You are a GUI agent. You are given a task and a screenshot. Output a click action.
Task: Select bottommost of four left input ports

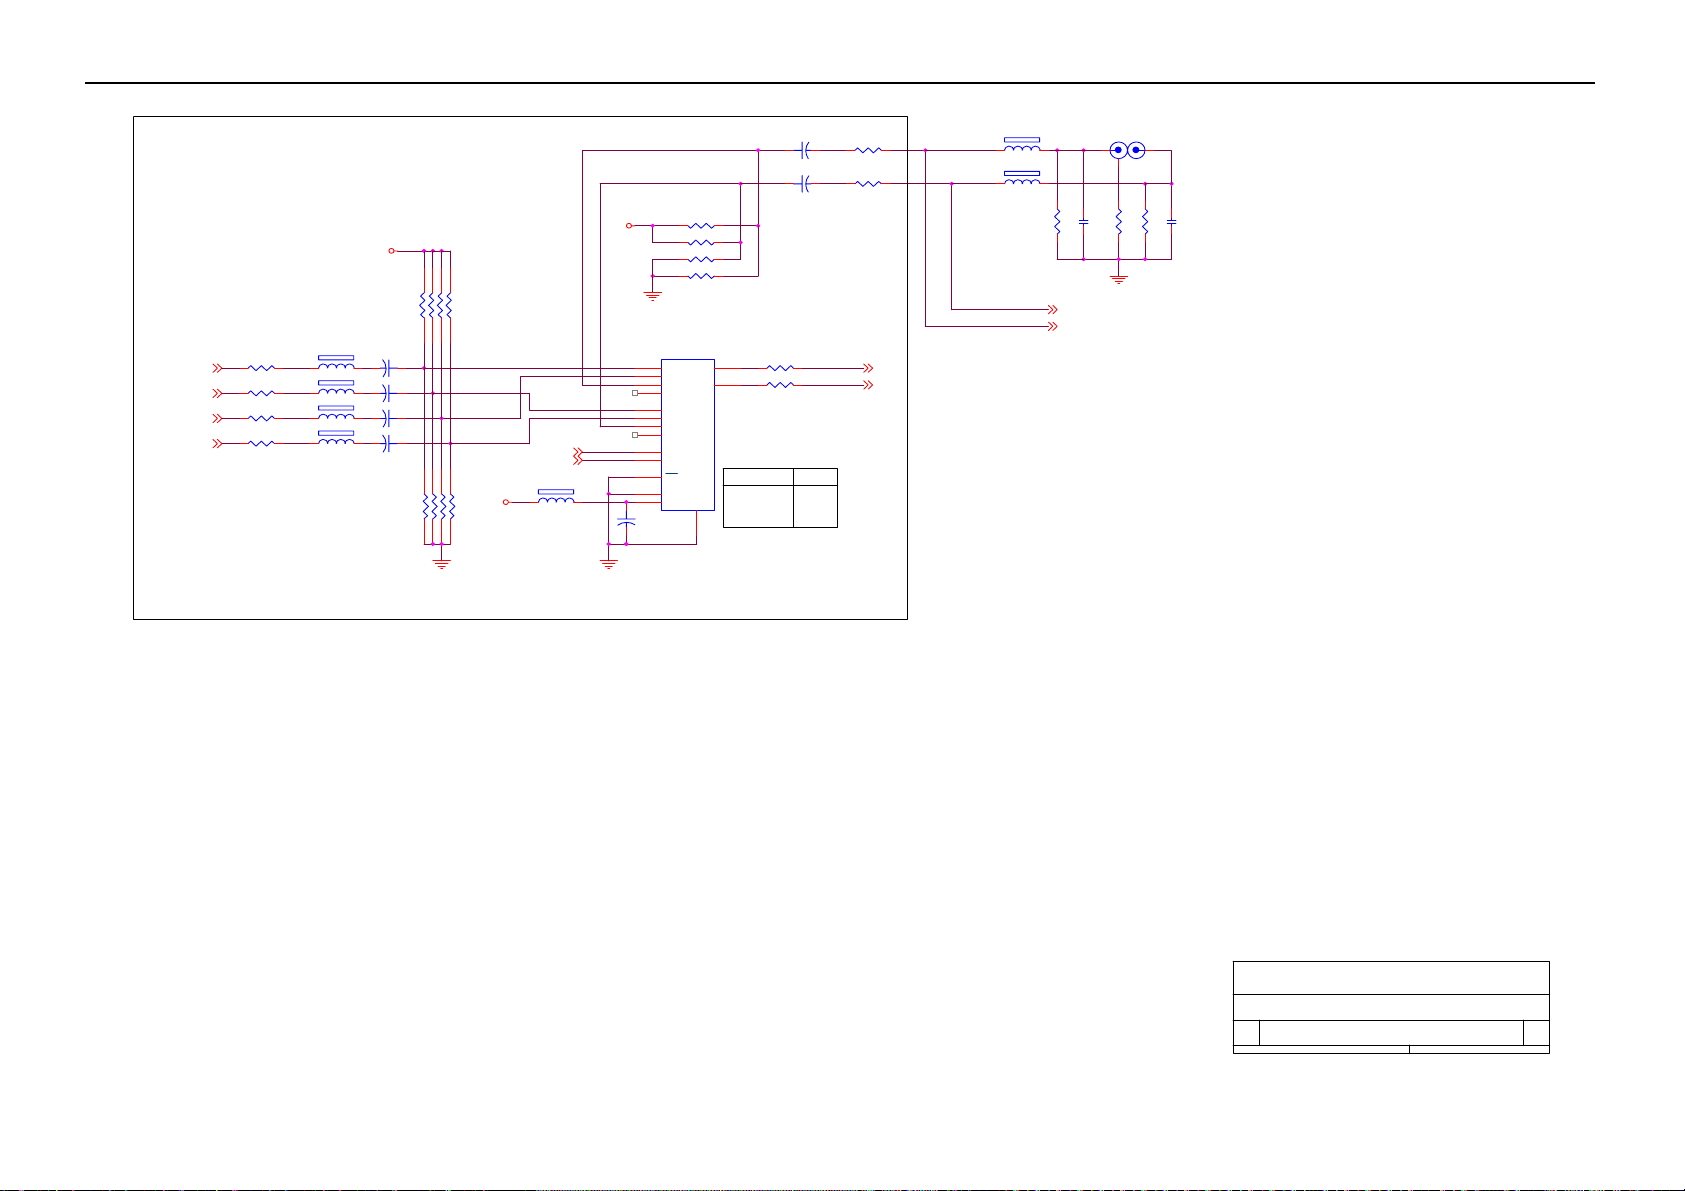coord(217,443)
